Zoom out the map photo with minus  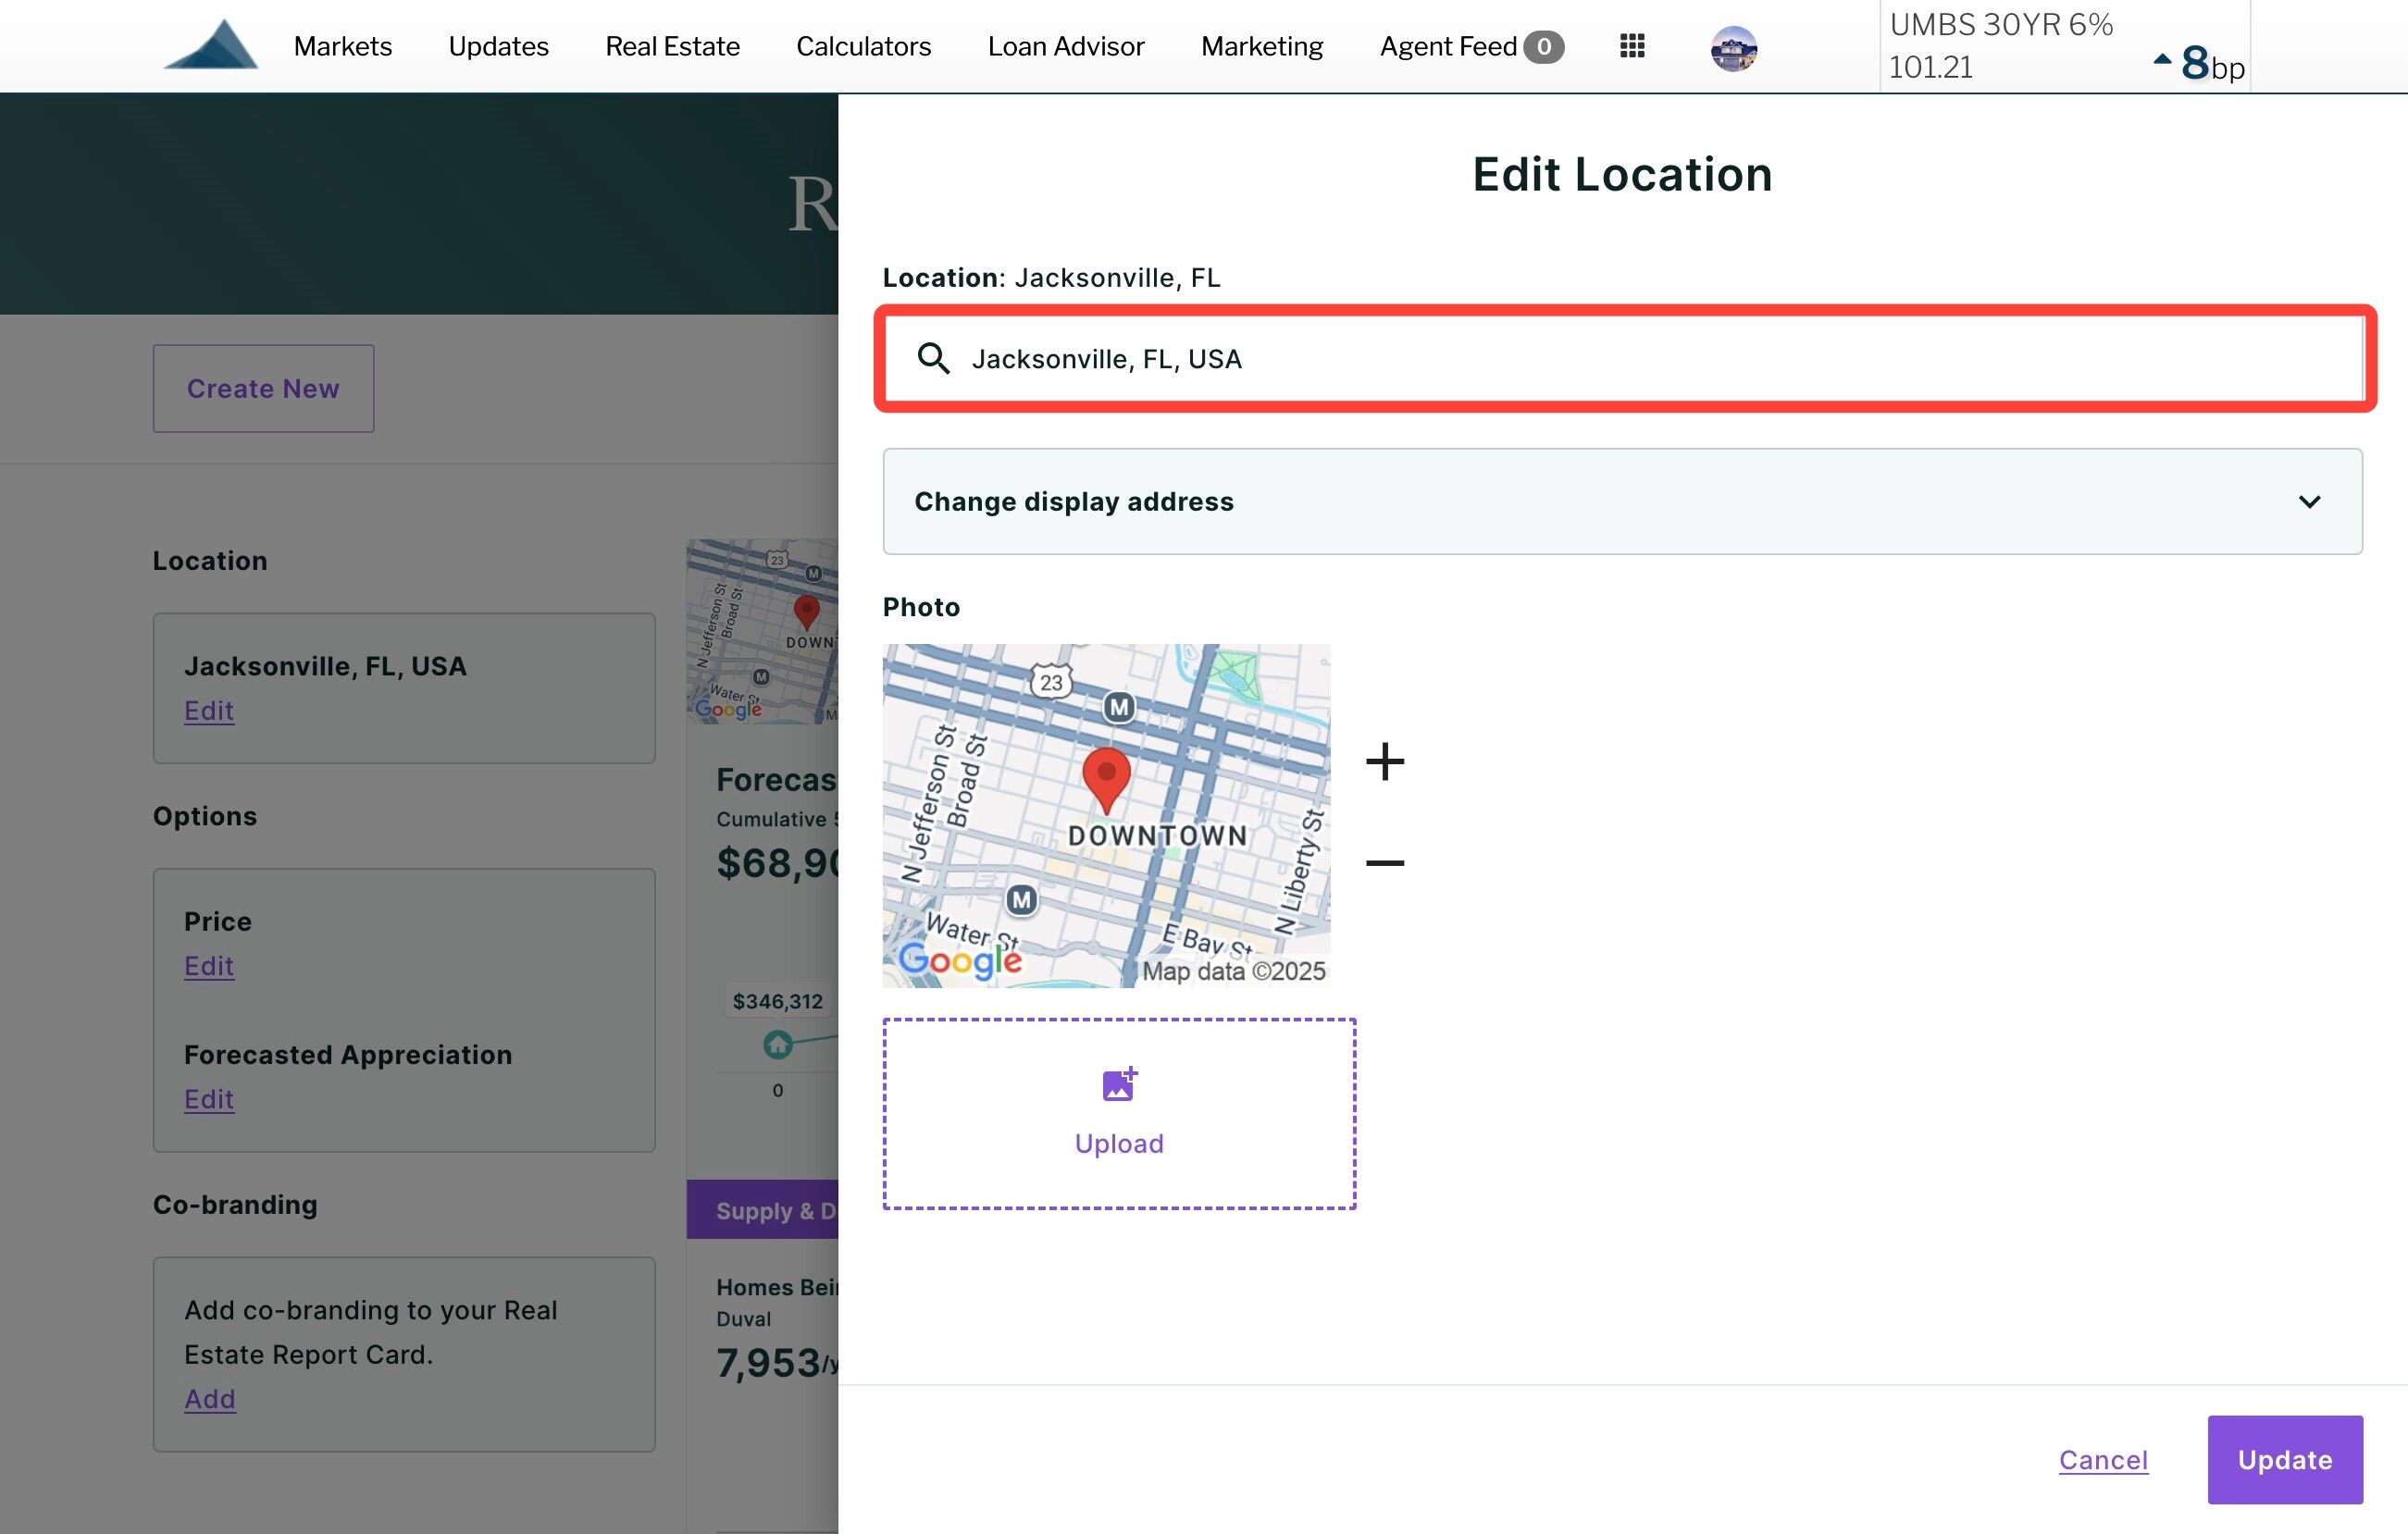click(1385, 862)
